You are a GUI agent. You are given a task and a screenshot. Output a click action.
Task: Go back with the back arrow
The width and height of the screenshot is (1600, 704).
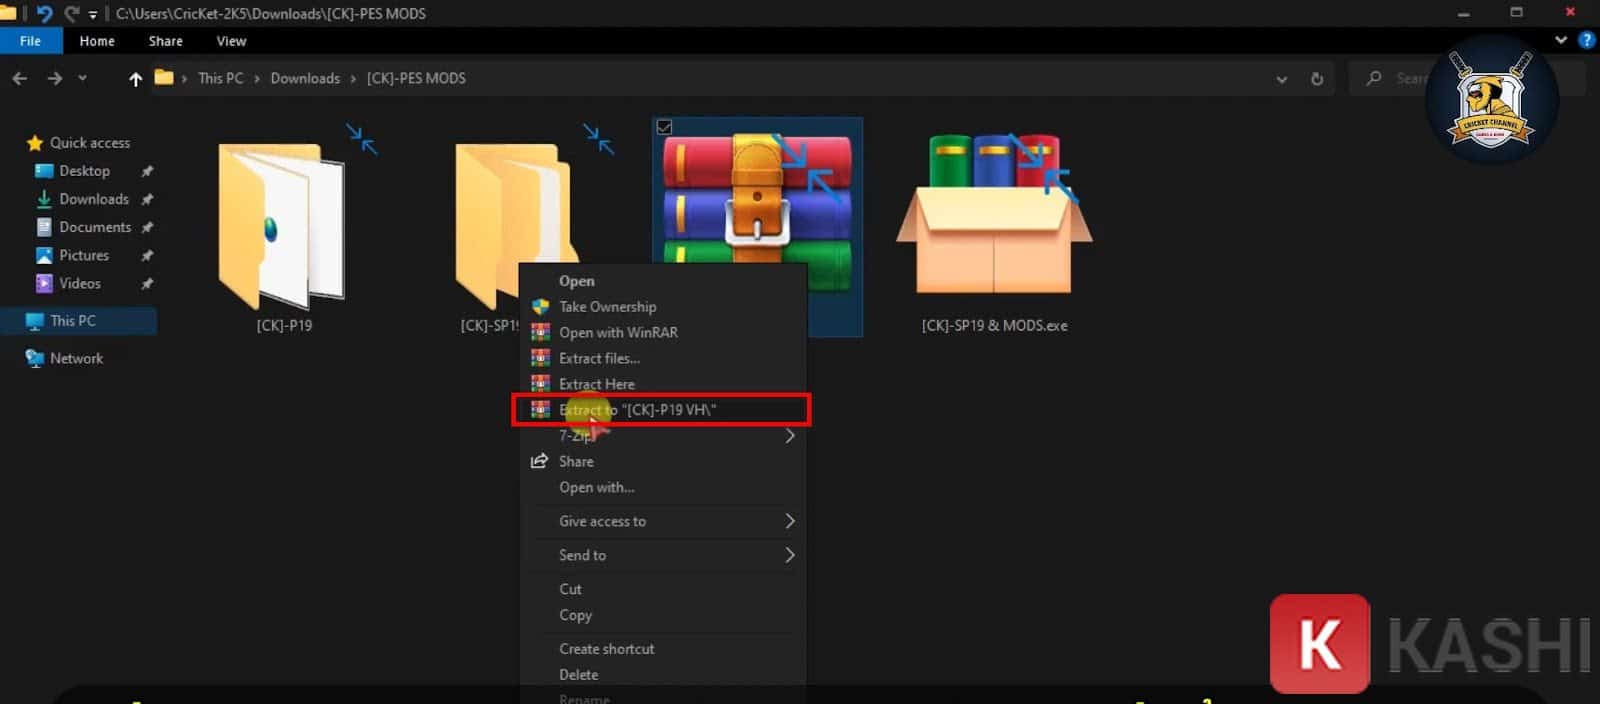pos(20,78)
